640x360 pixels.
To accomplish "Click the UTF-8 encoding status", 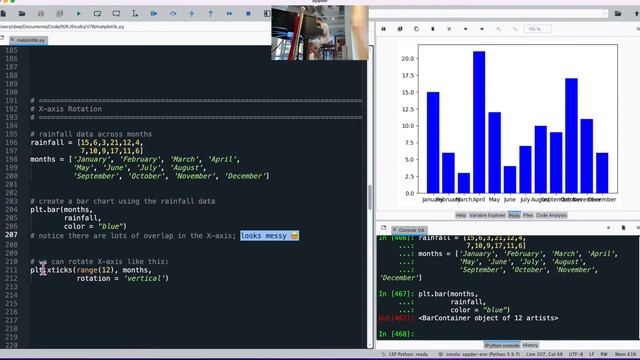I will 576,354.
